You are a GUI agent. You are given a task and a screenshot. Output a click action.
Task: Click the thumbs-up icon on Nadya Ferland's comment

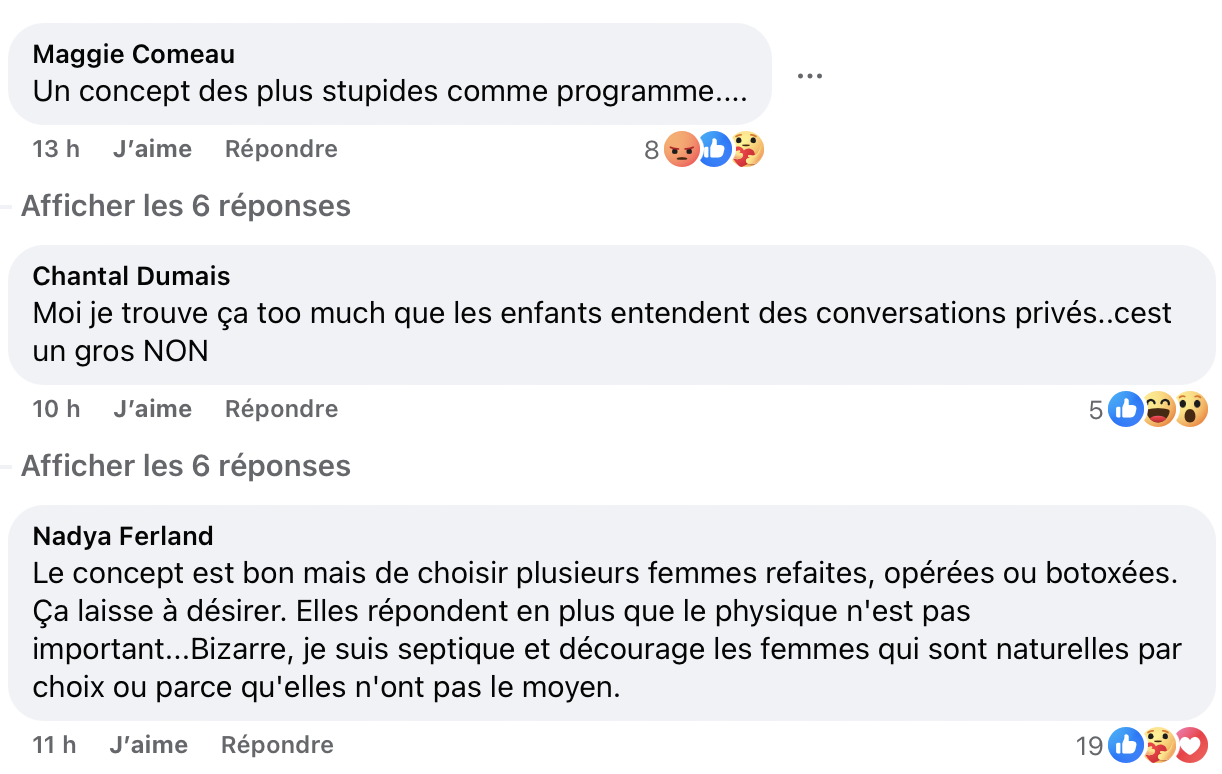[x=1128, y=744]
